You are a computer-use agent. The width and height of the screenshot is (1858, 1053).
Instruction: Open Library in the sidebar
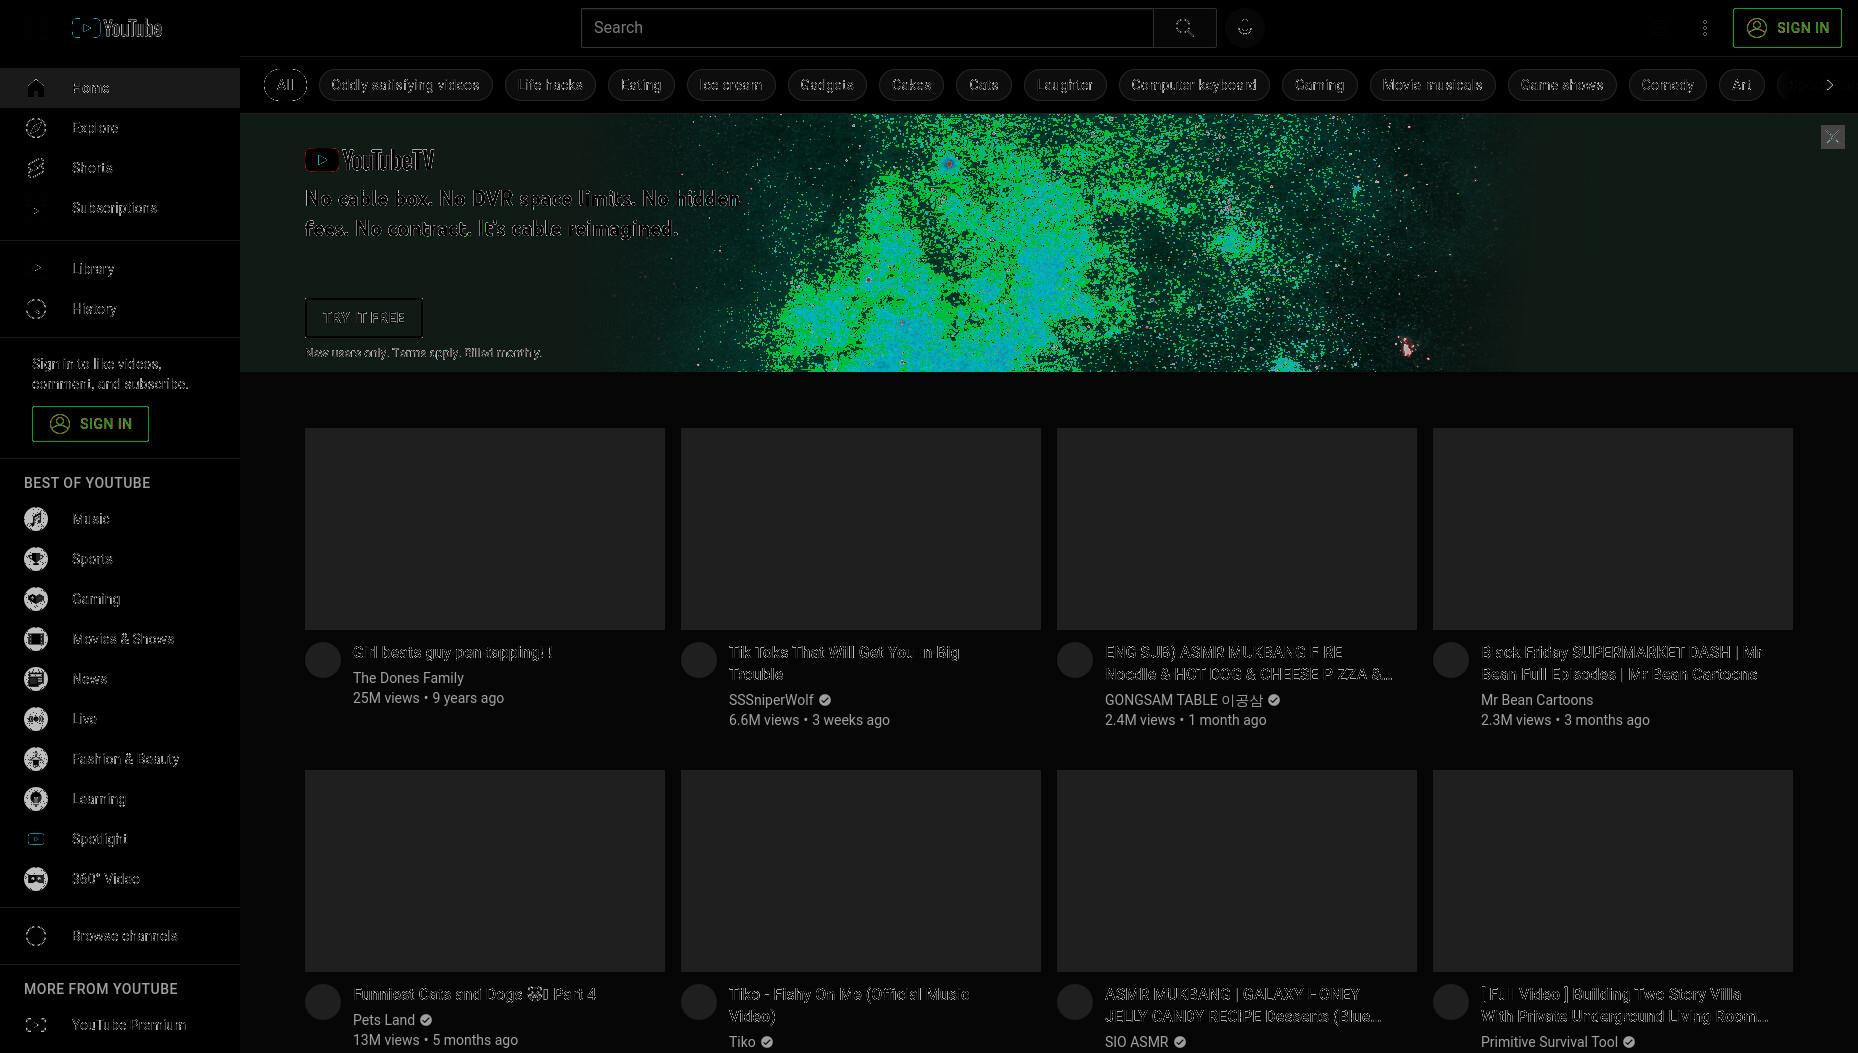120,269
